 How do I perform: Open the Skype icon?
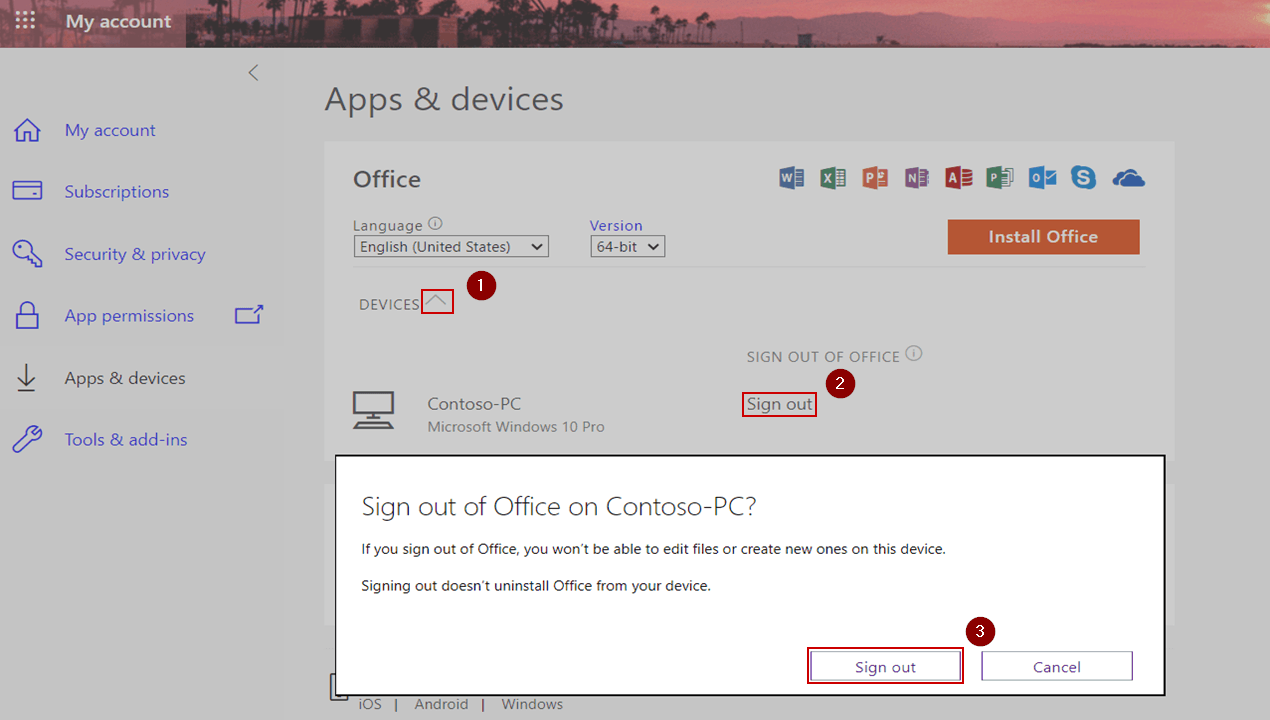(x=1083, y=177)
